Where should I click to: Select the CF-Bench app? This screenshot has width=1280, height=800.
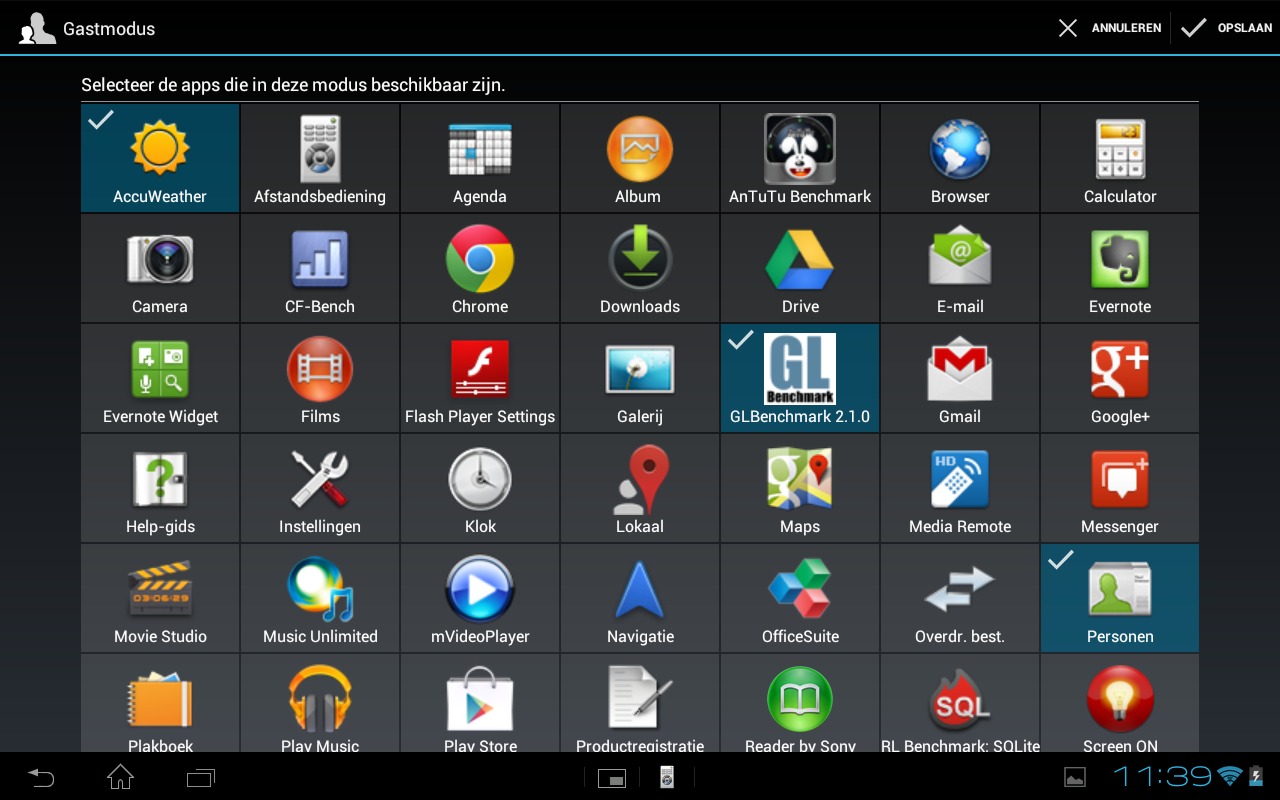(320, 268)
